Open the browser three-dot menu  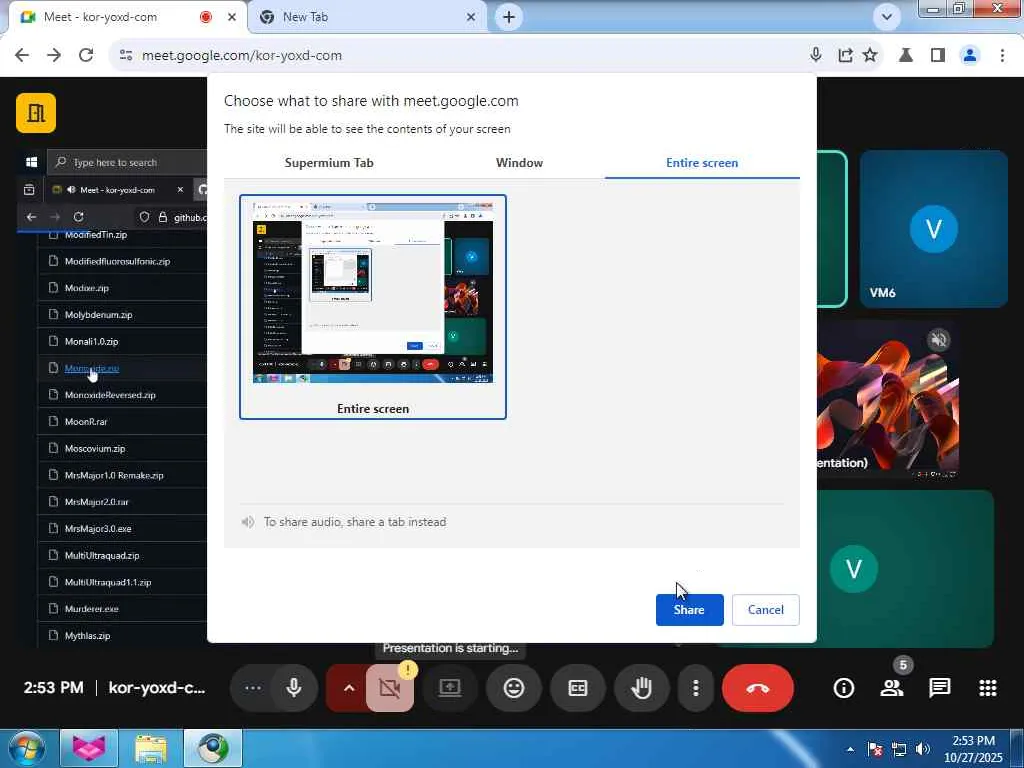[x=1002, y=55]
